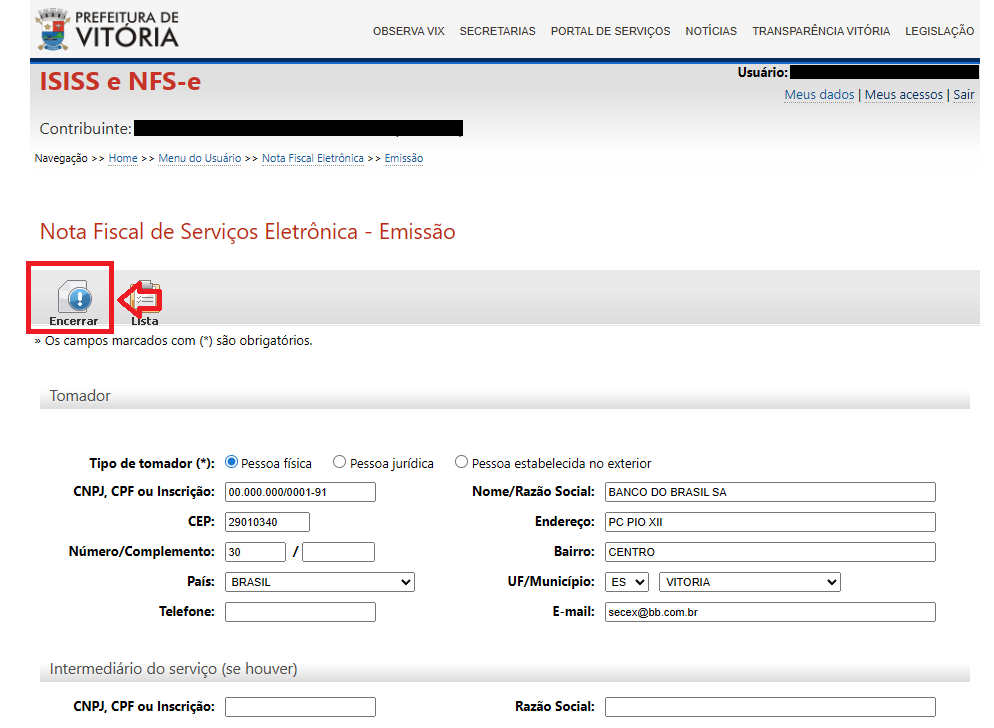Choose Pessoa jurídica as tomador type
The height and width of the screenshot is (728, 994).
click(340, 462)
